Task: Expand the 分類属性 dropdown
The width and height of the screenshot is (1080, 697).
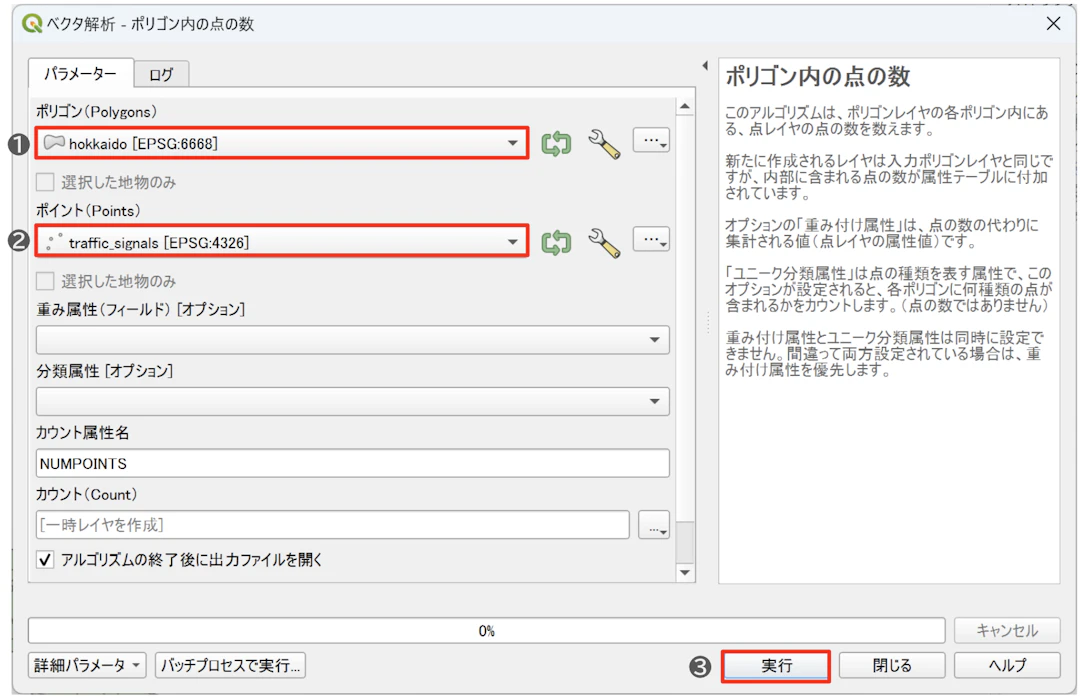Action: coord(353,401)
